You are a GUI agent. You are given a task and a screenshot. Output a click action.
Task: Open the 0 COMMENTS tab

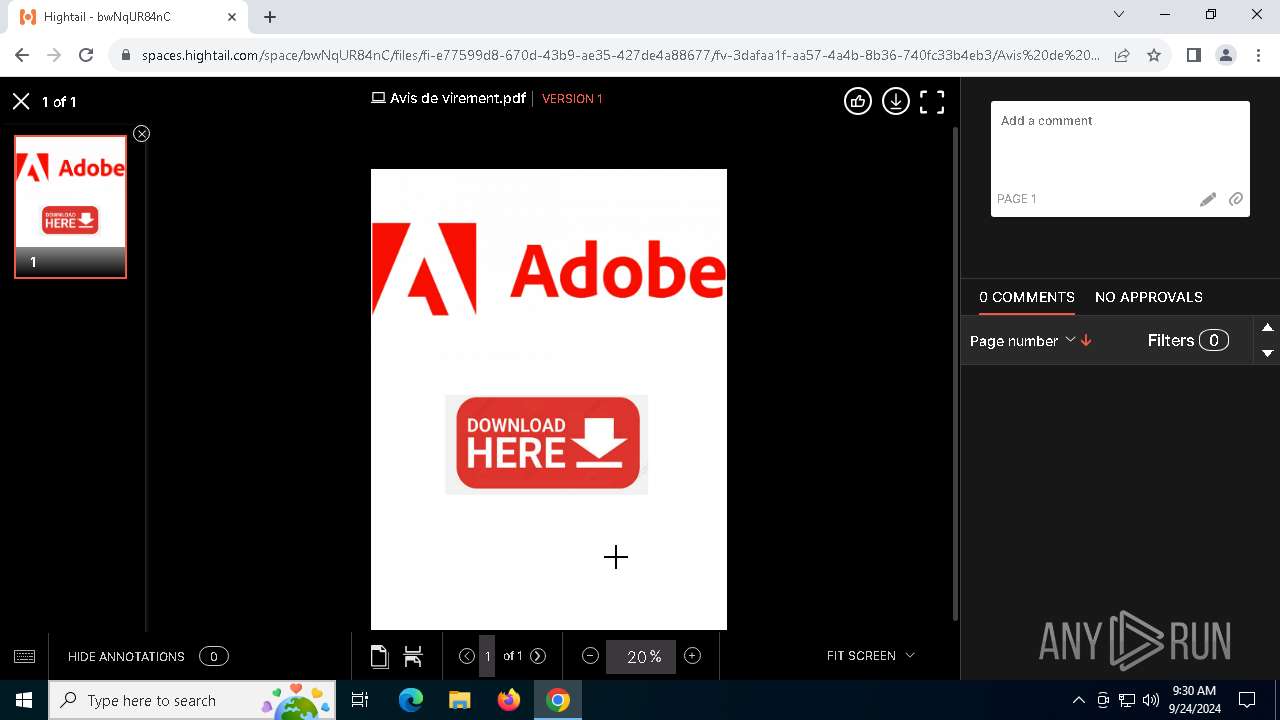click(1027, 297)
